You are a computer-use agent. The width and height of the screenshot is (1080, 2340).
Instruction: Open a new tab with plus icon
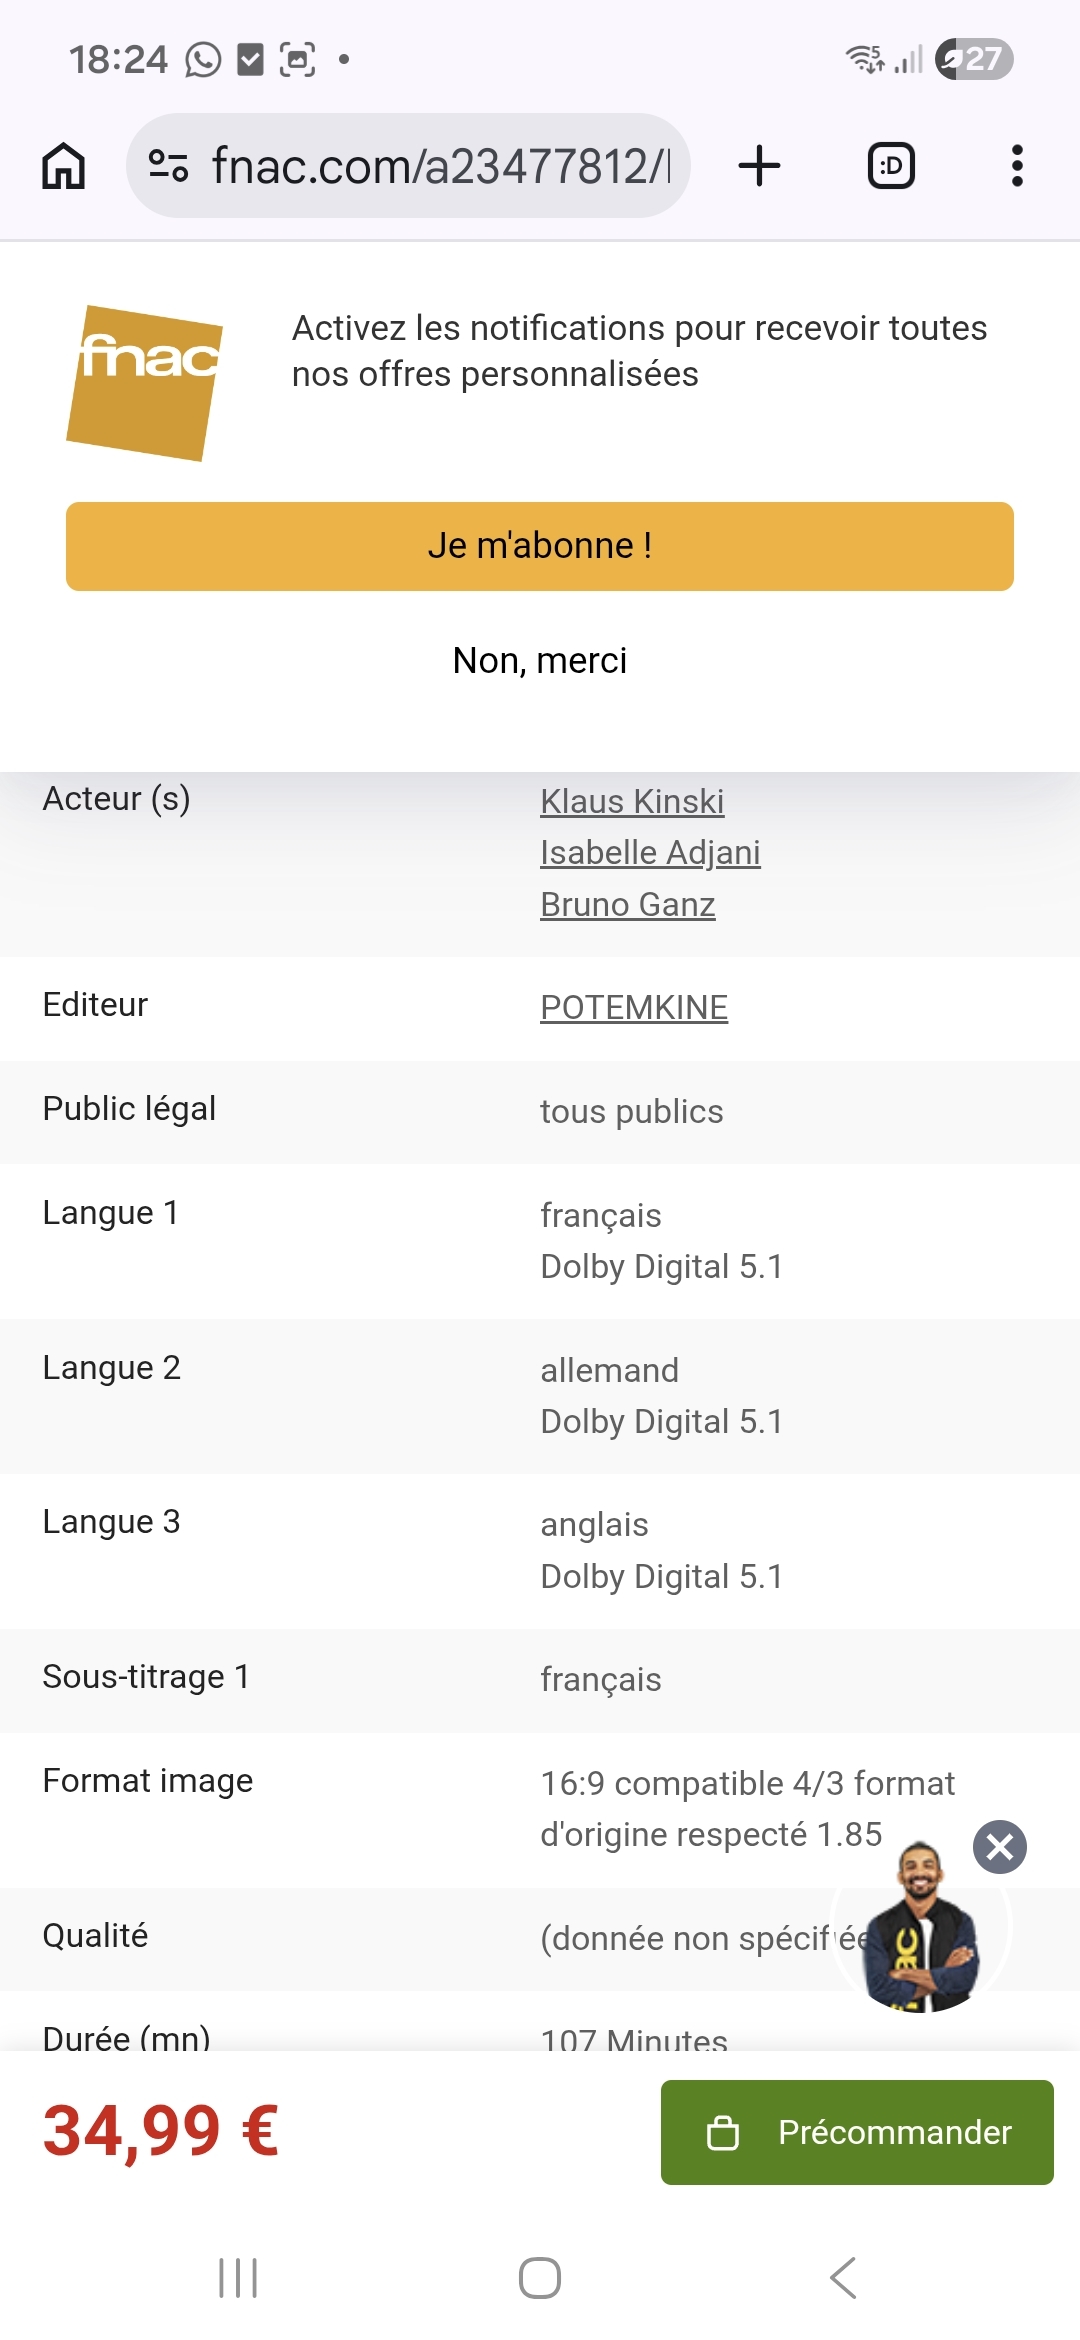click(x=759, y=166)
